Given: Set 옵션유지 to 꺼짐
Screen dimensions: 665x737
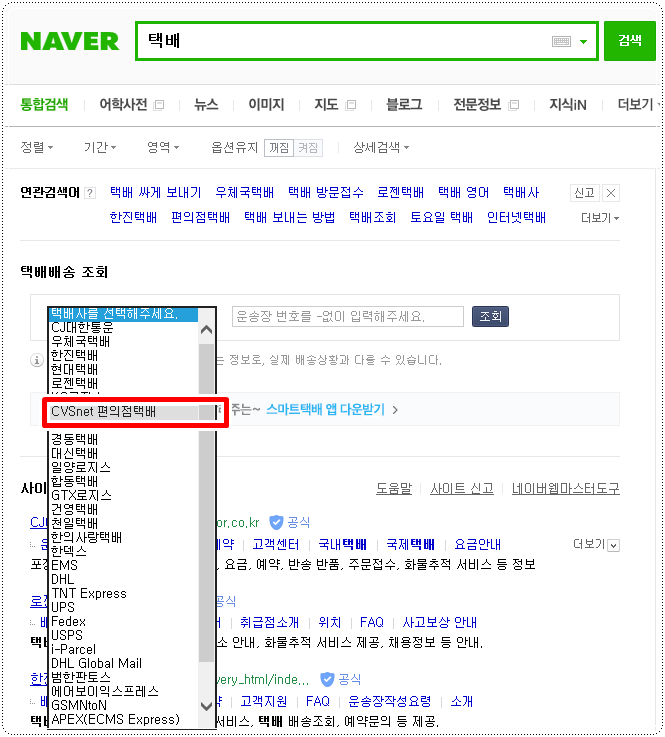Looking at the screenshot, I should click(x=279, y=148).
